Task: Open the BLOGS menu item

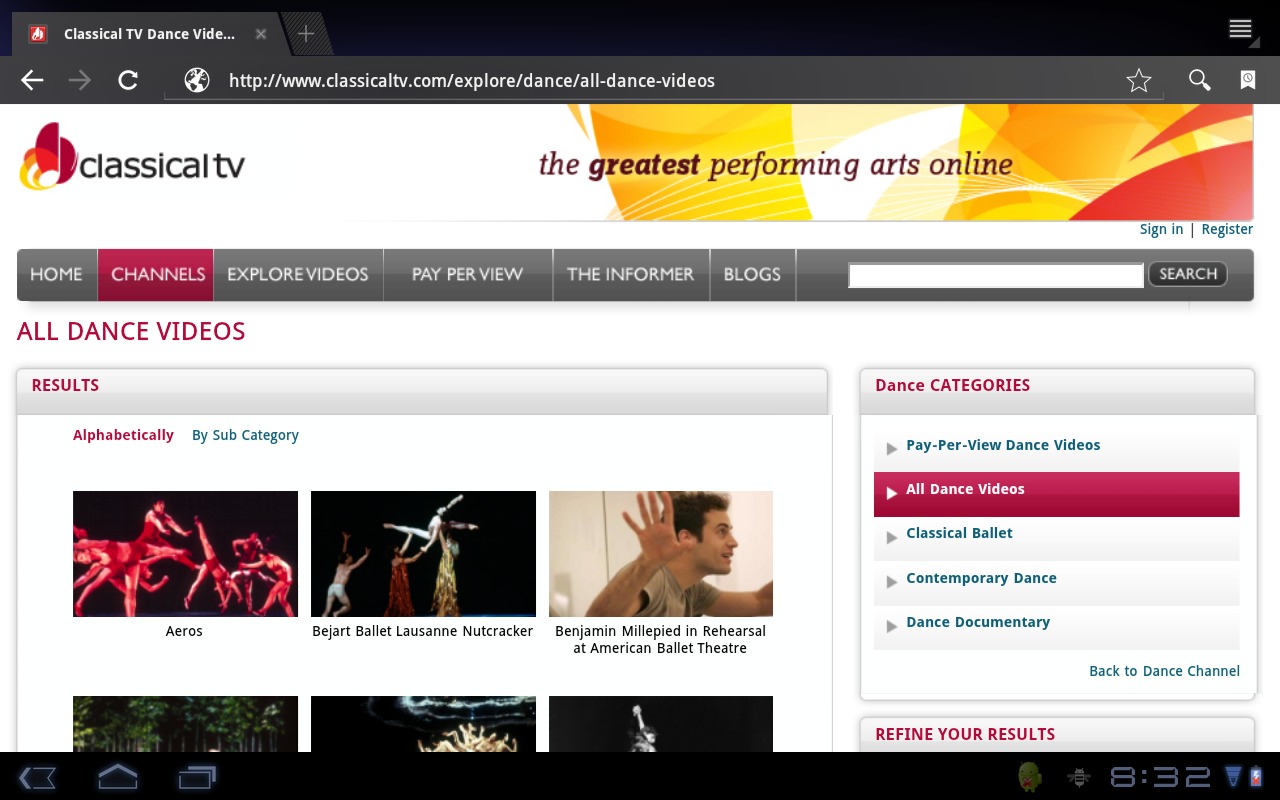Action: [x=752, y=274]
